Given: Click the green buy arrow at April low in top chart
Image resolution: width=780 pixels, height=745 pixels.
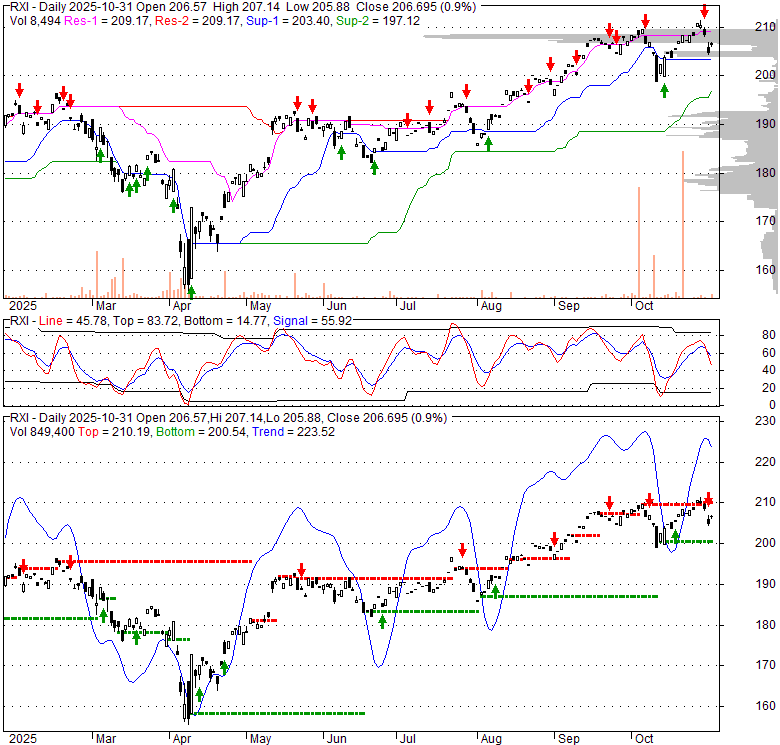Looking at the screenshot, I should 191,292.
